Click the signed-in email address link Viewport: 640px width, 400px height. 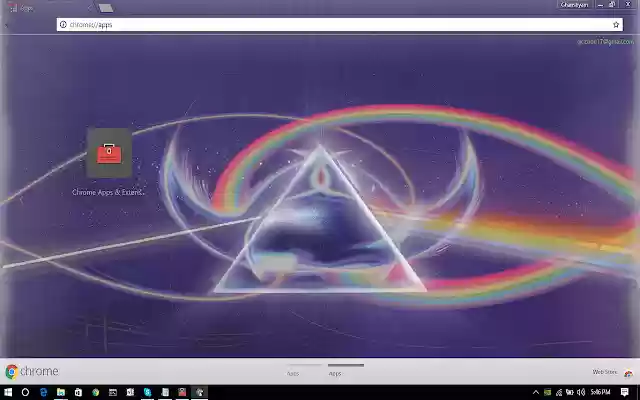[605, 42]
